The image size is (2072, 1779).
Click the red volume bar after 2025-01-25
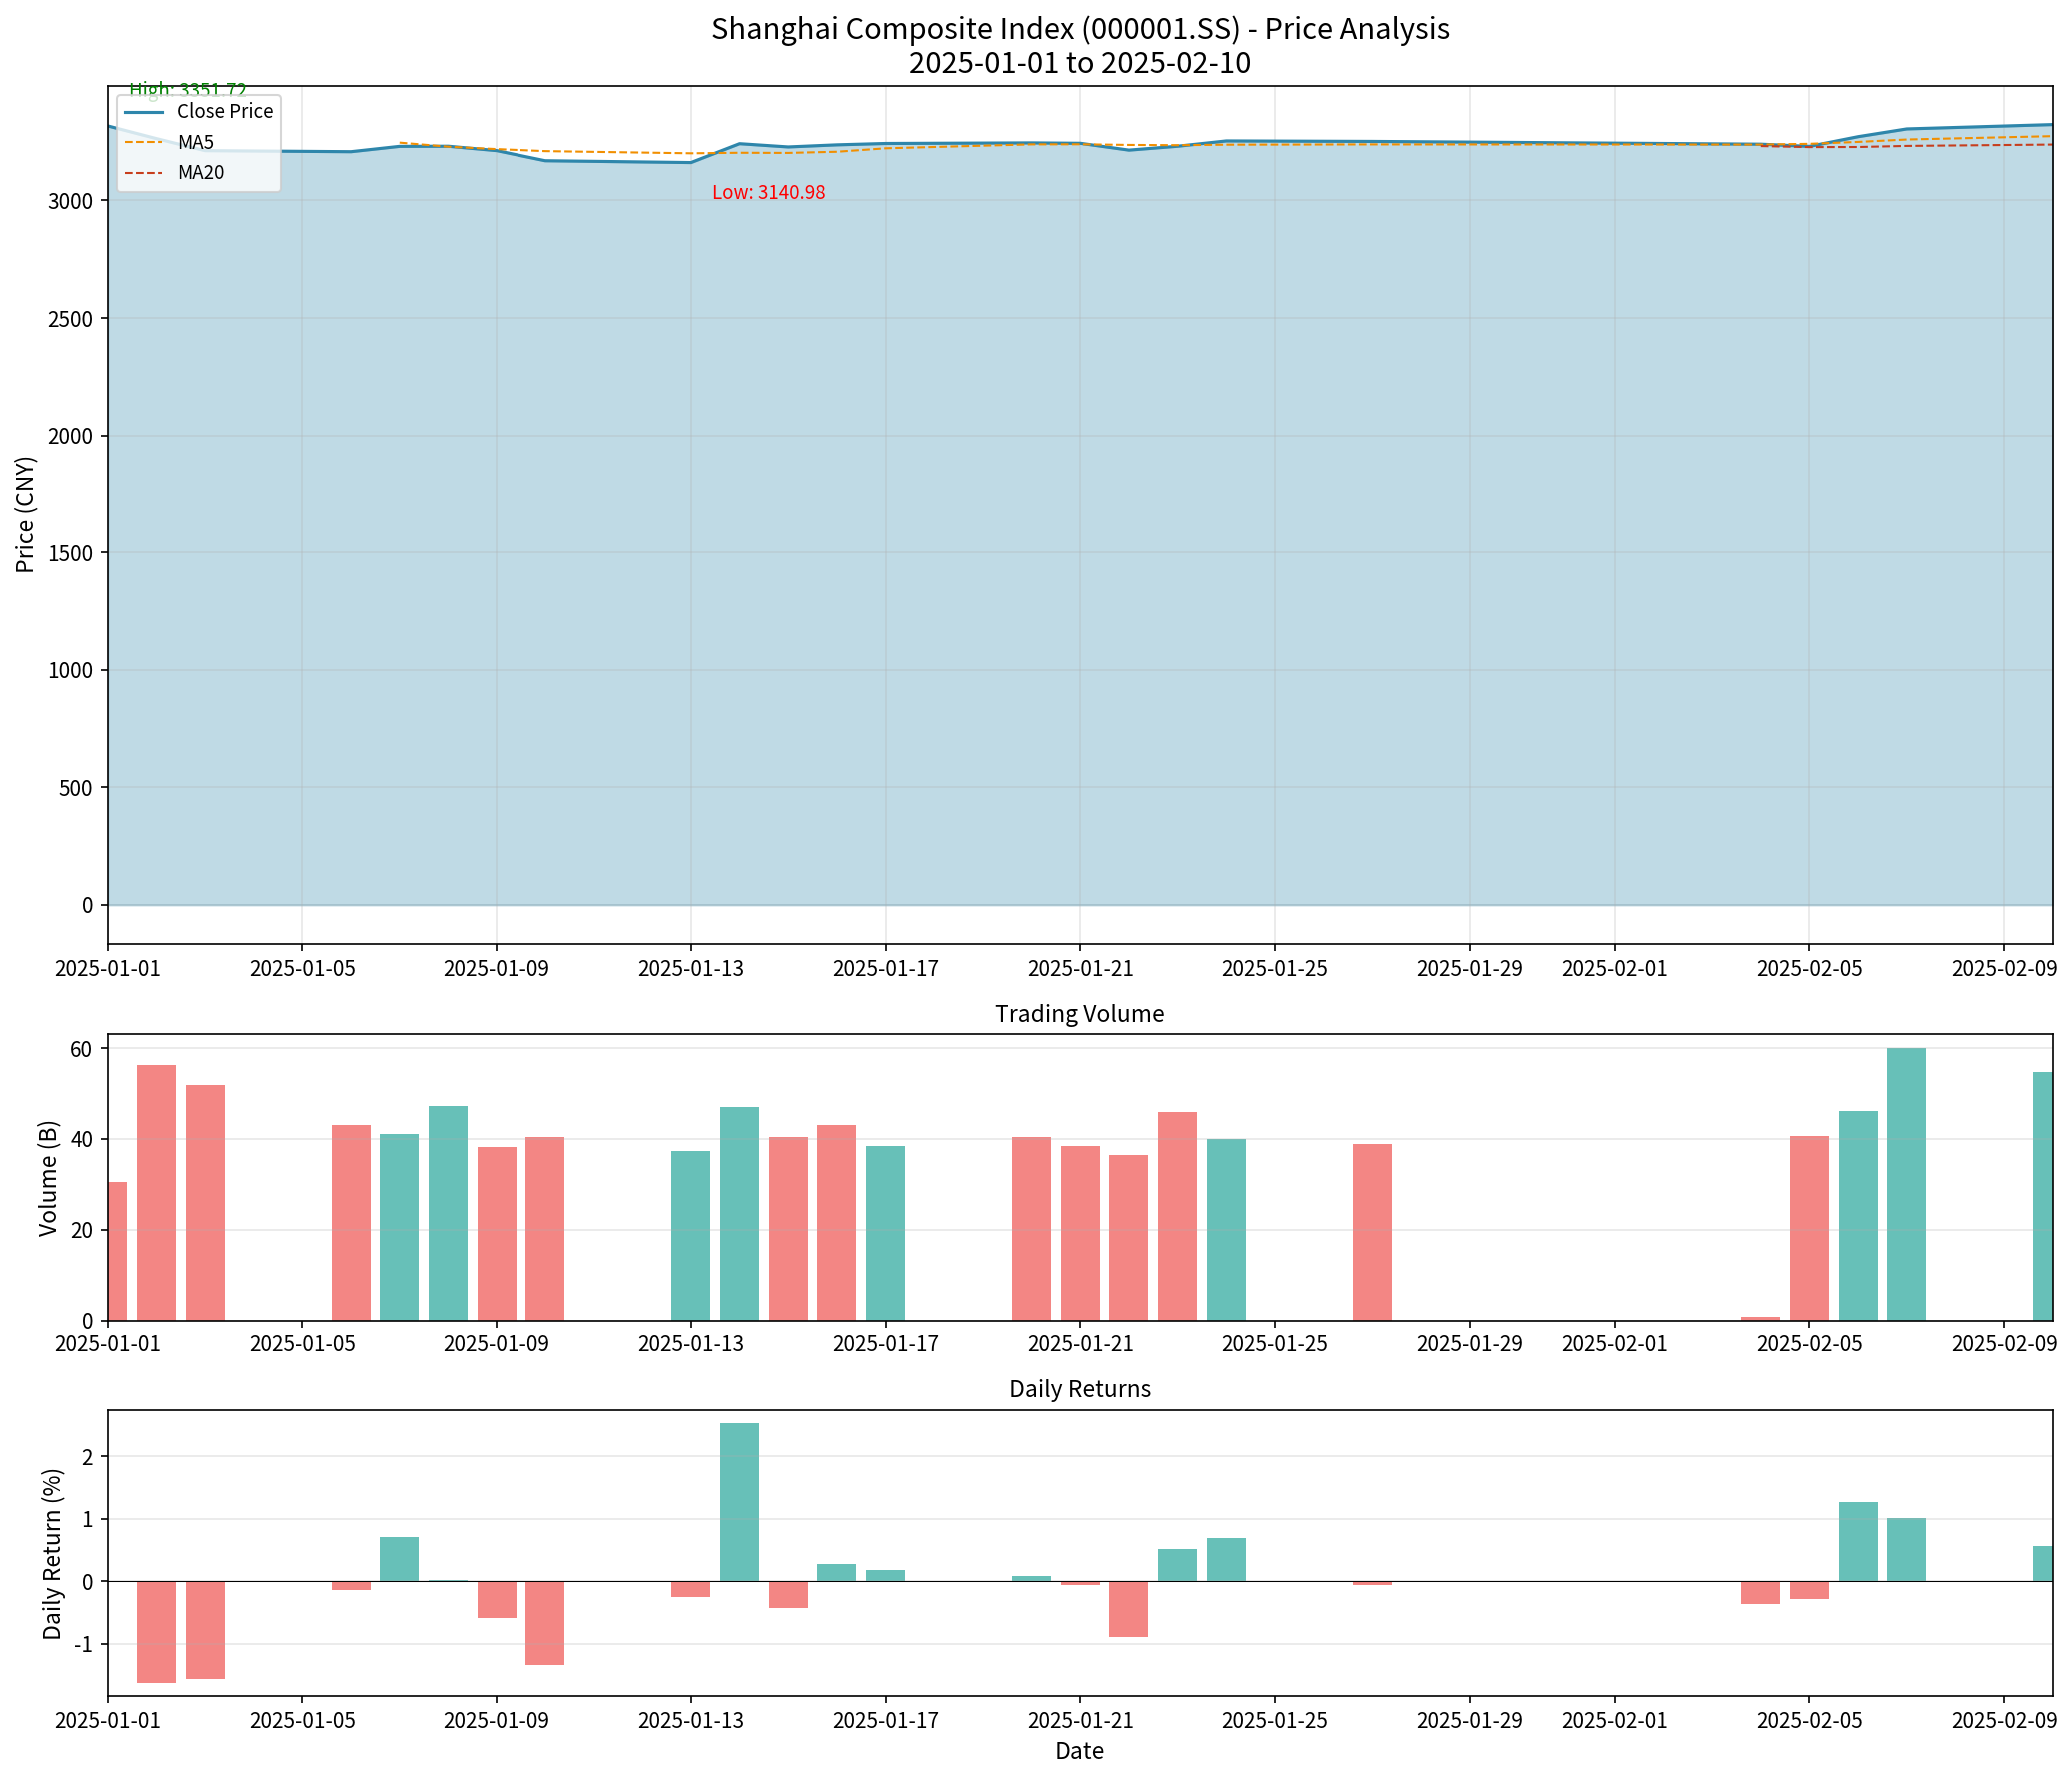1371,1232
